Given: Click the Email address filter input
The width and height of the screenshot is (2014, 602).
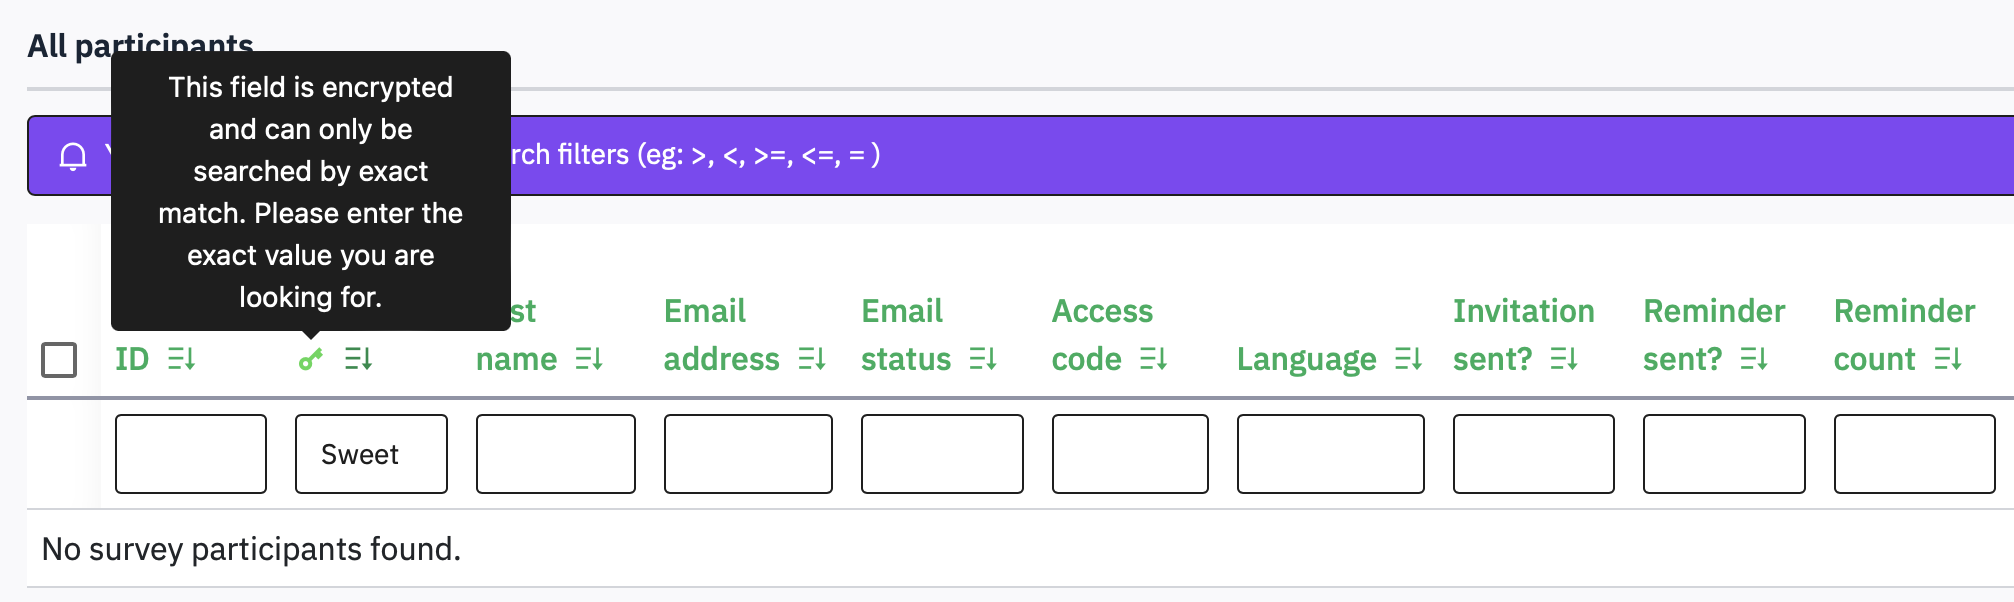Looking at the screenshot, I should coord(748,454).
